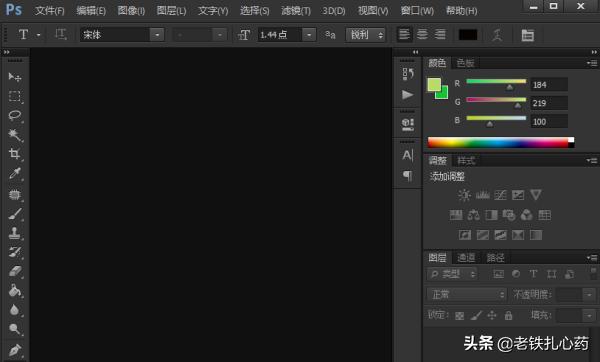Open the History panel icon
The width and height of the screenshot is (600, 362).
pyautogui.click(x=408, y=73)
